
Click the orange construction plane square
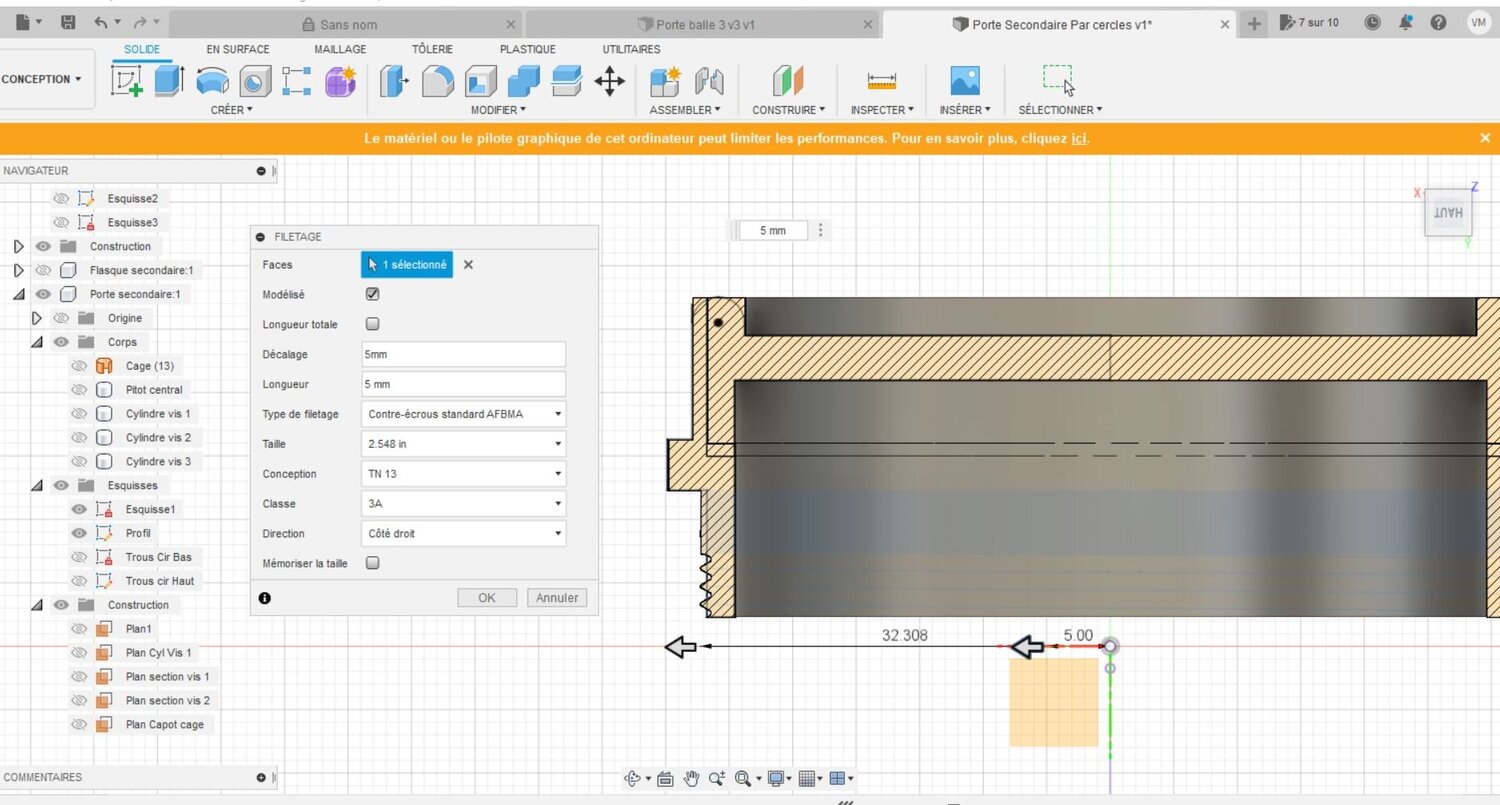(1053, 702)
